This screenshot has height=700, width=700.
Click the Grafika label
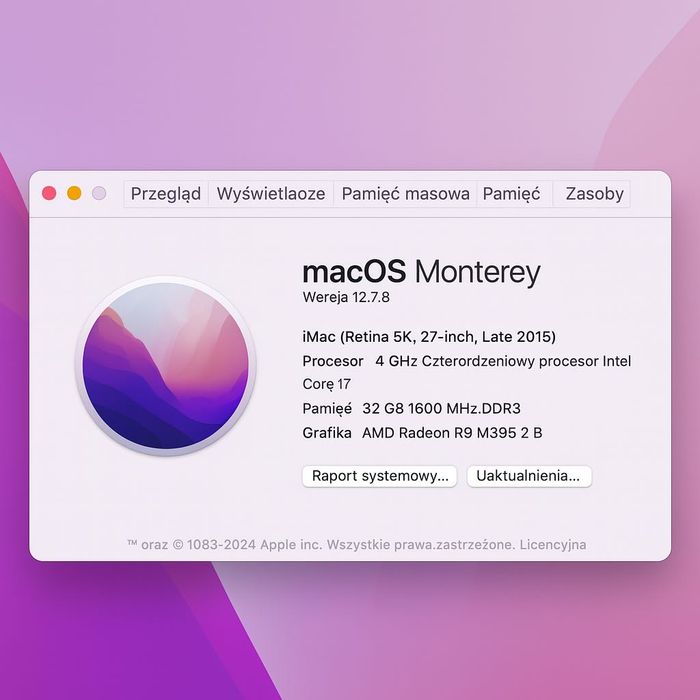tap(327, 433)
